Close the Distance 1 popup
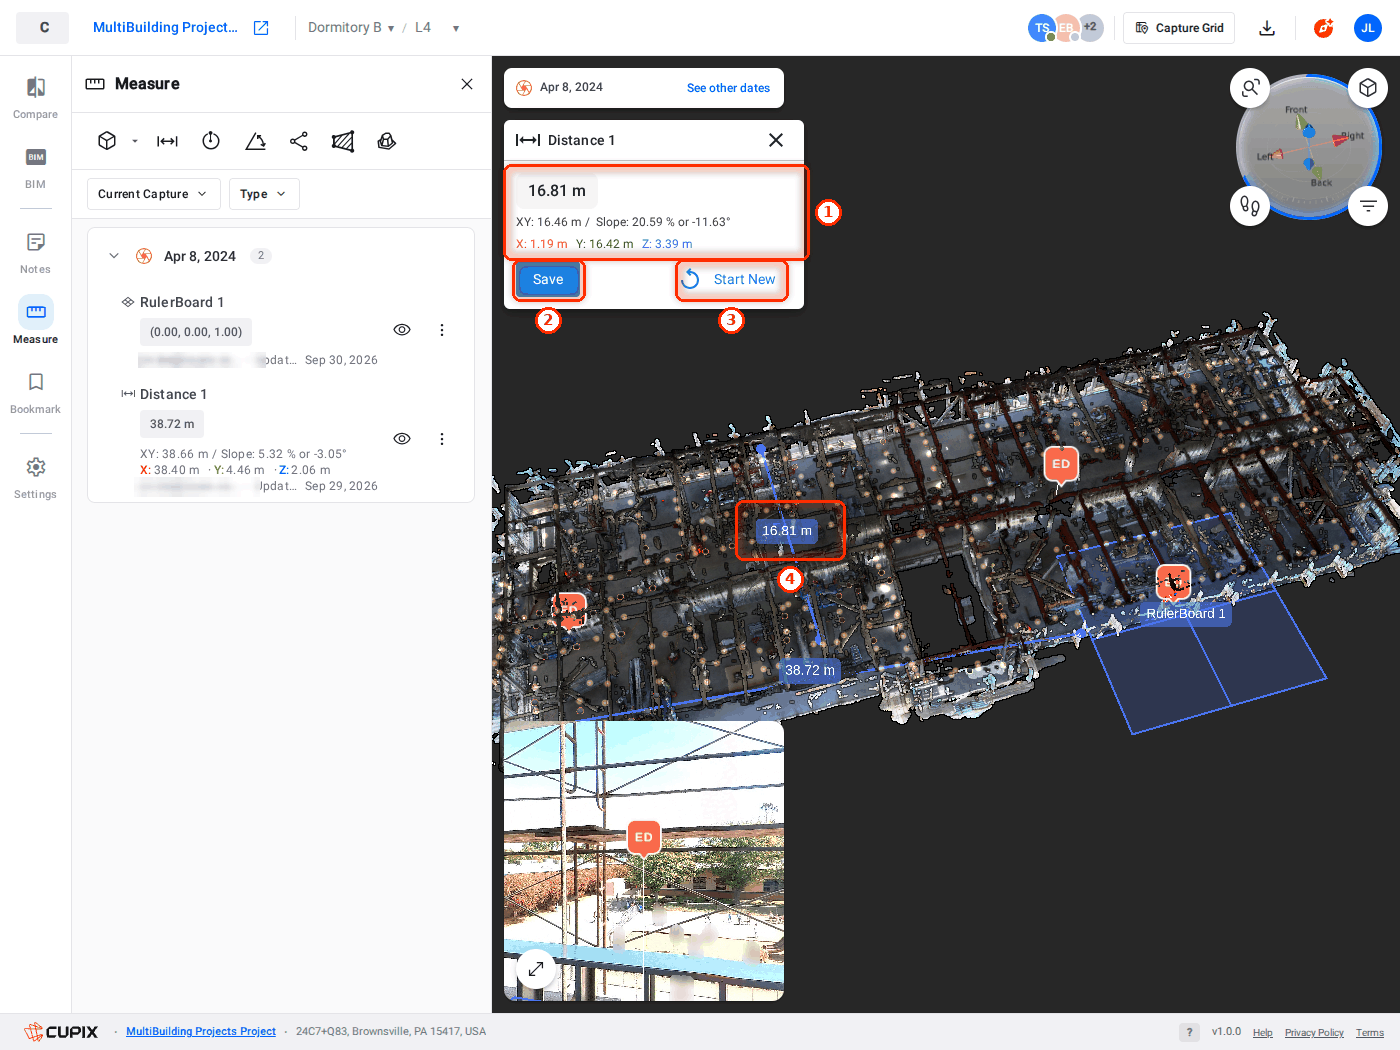 (x=776, y=140)
